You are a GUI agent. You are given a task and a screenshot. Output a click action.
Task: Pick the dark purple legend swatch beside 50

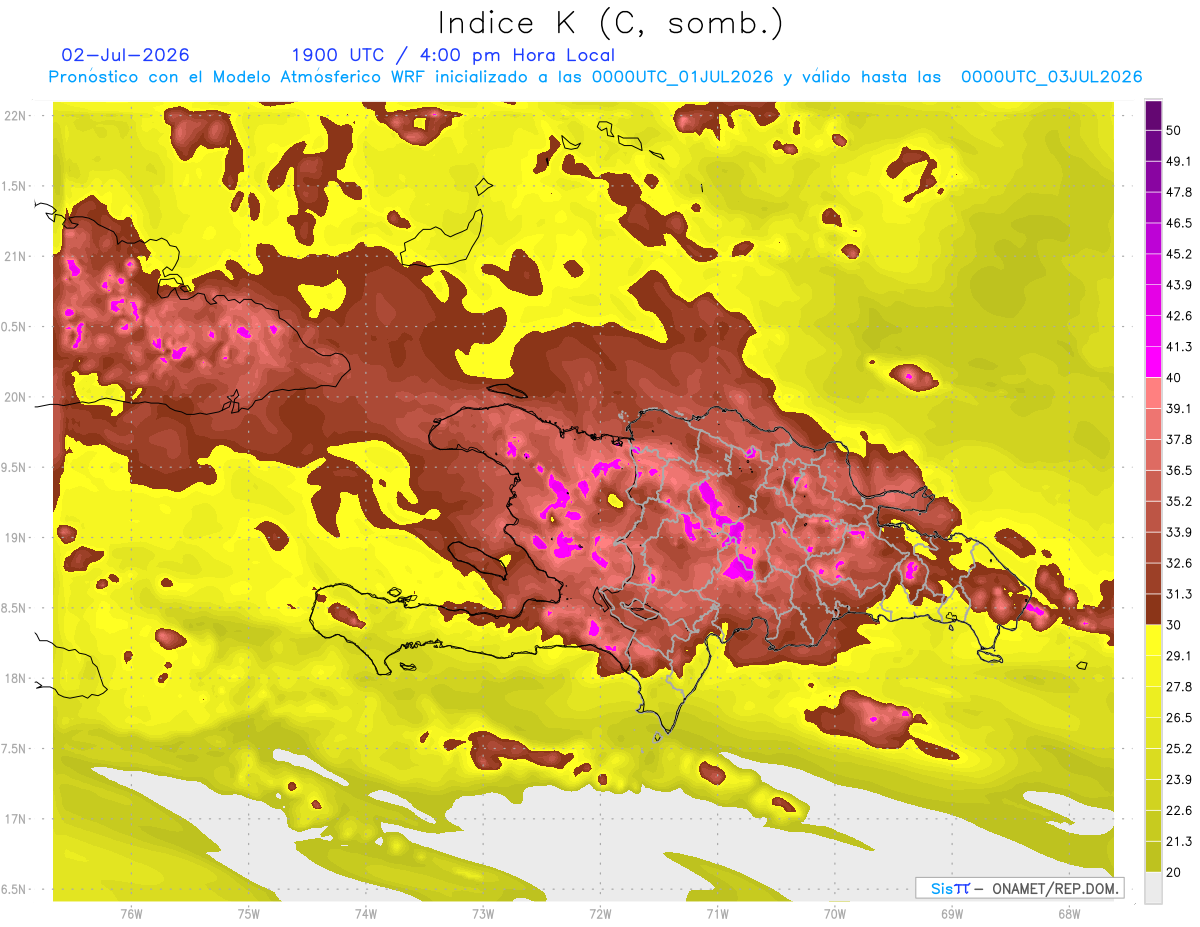click(1153, 116)
